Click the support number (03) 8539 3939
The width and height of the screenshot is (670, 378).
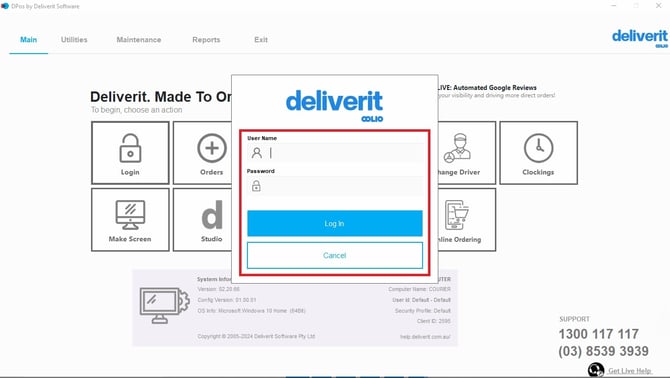click(603, 351)
